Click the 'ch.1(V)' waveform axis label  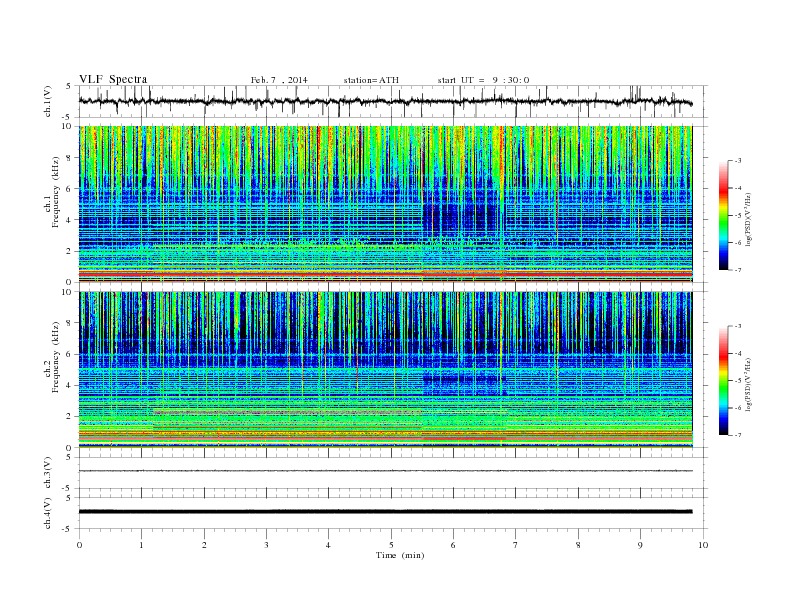pyautogui.click(x=48, y=101)
